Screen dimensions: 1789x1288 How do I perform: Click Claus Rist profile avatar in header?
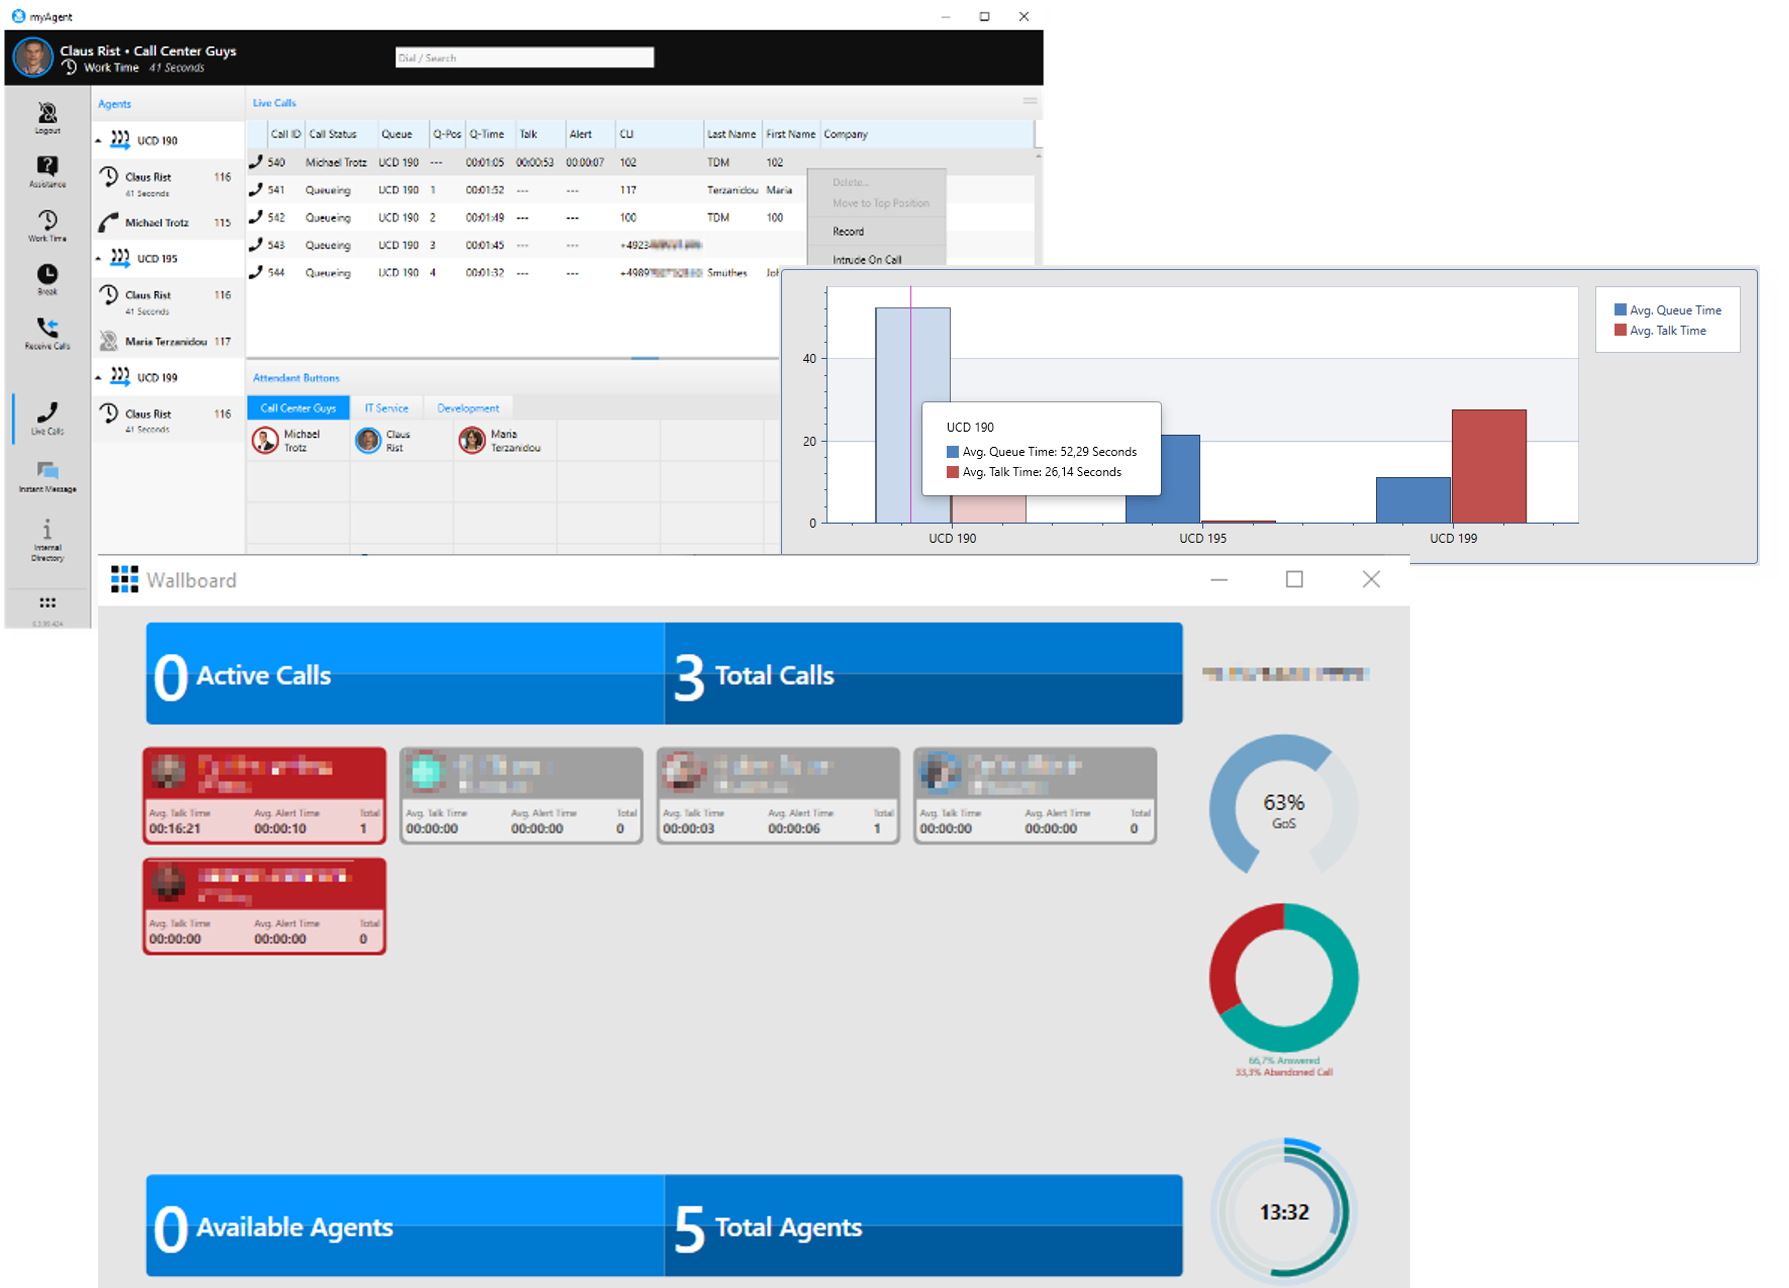click(x=33, y=57)
